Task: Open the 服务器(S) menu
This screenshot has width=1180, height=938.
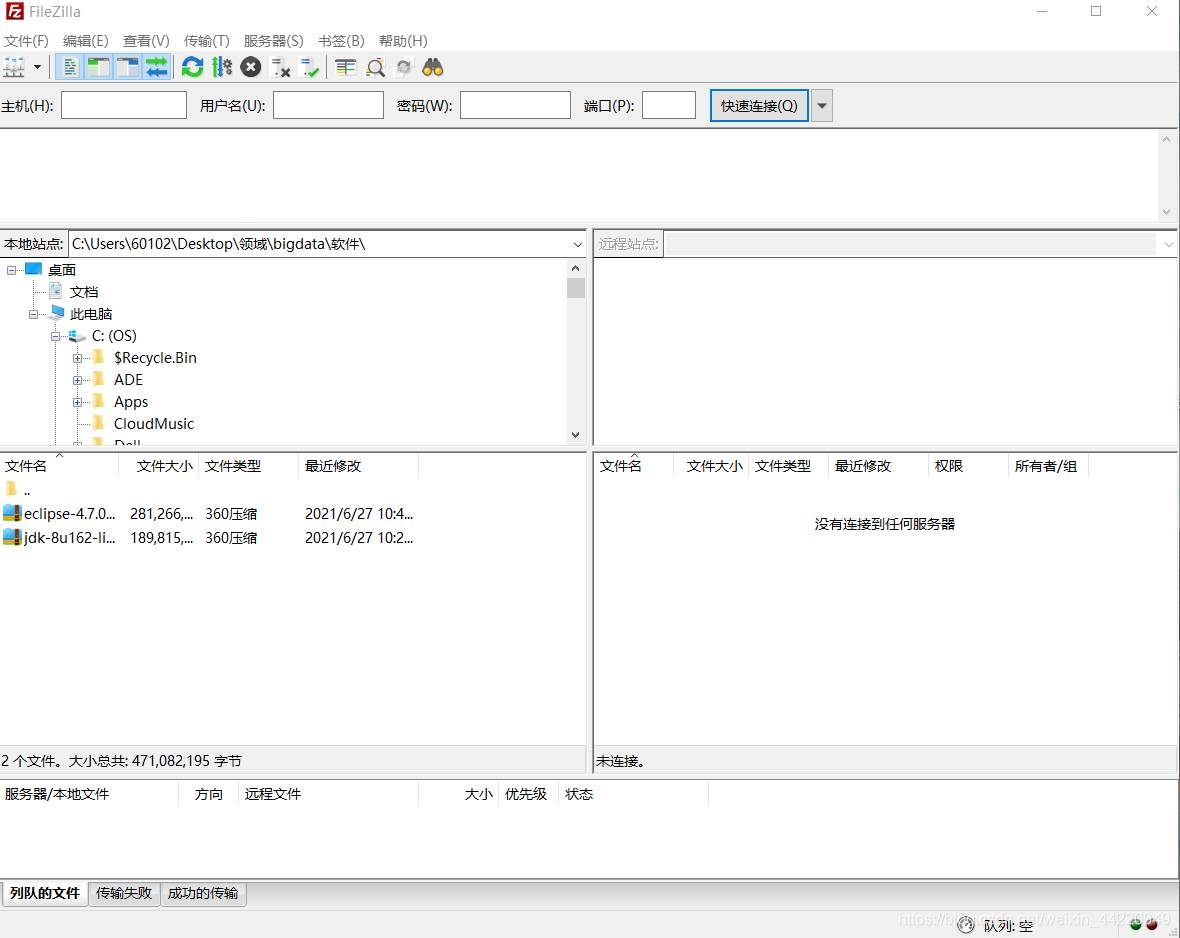Action: (273, 41)
